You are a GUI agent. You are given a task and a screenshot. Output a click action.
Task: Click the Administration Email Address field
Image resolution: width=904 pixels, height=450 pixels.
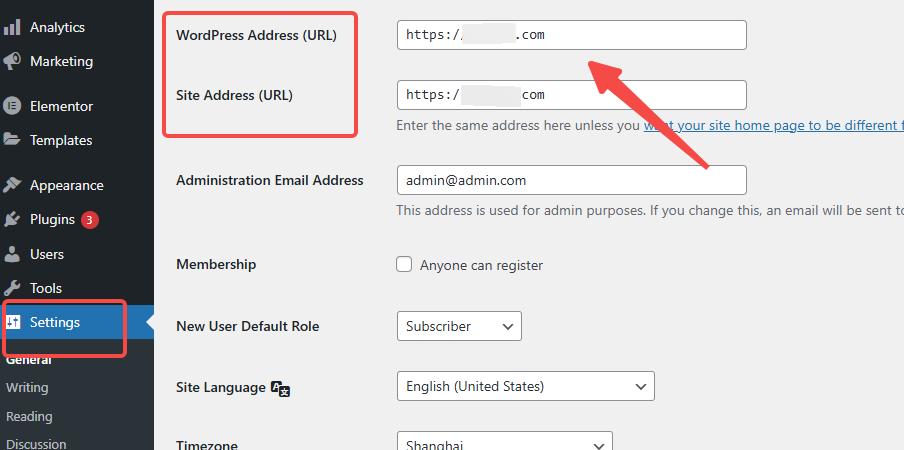click(571, 180)
